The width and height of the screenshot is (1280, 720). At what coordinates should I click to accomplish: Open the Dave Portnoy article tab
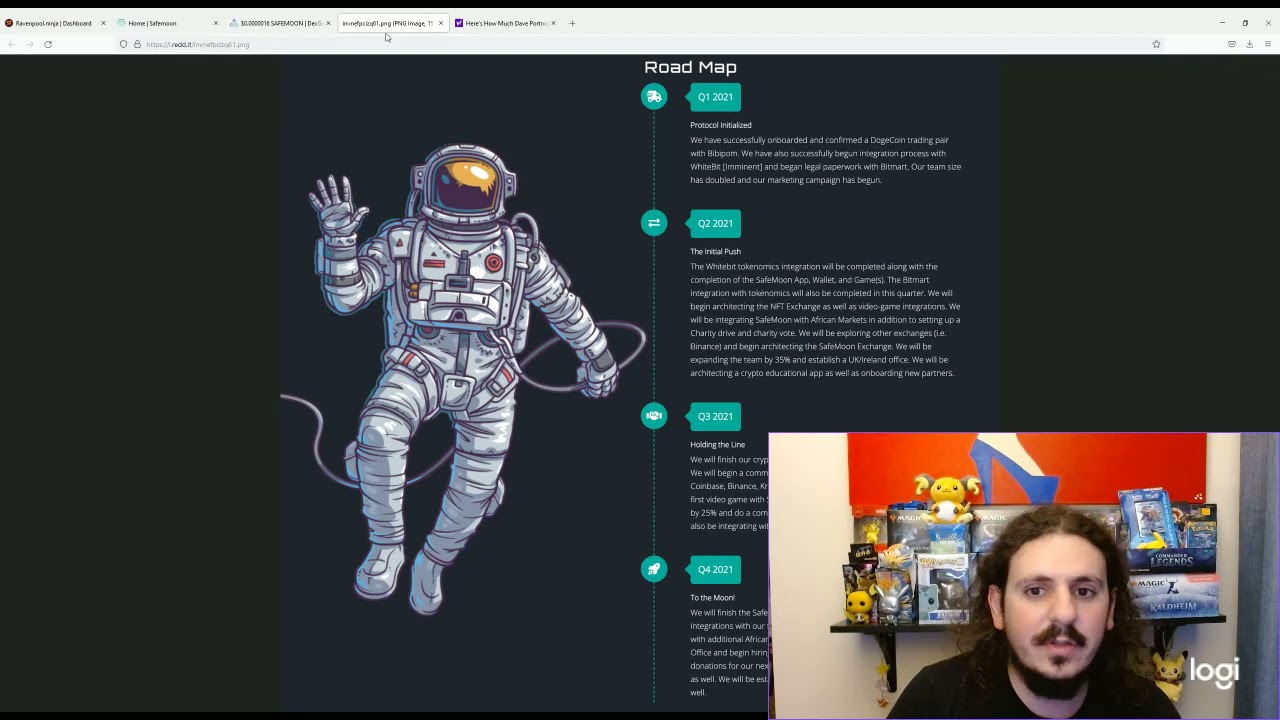(x=505, y=23)
